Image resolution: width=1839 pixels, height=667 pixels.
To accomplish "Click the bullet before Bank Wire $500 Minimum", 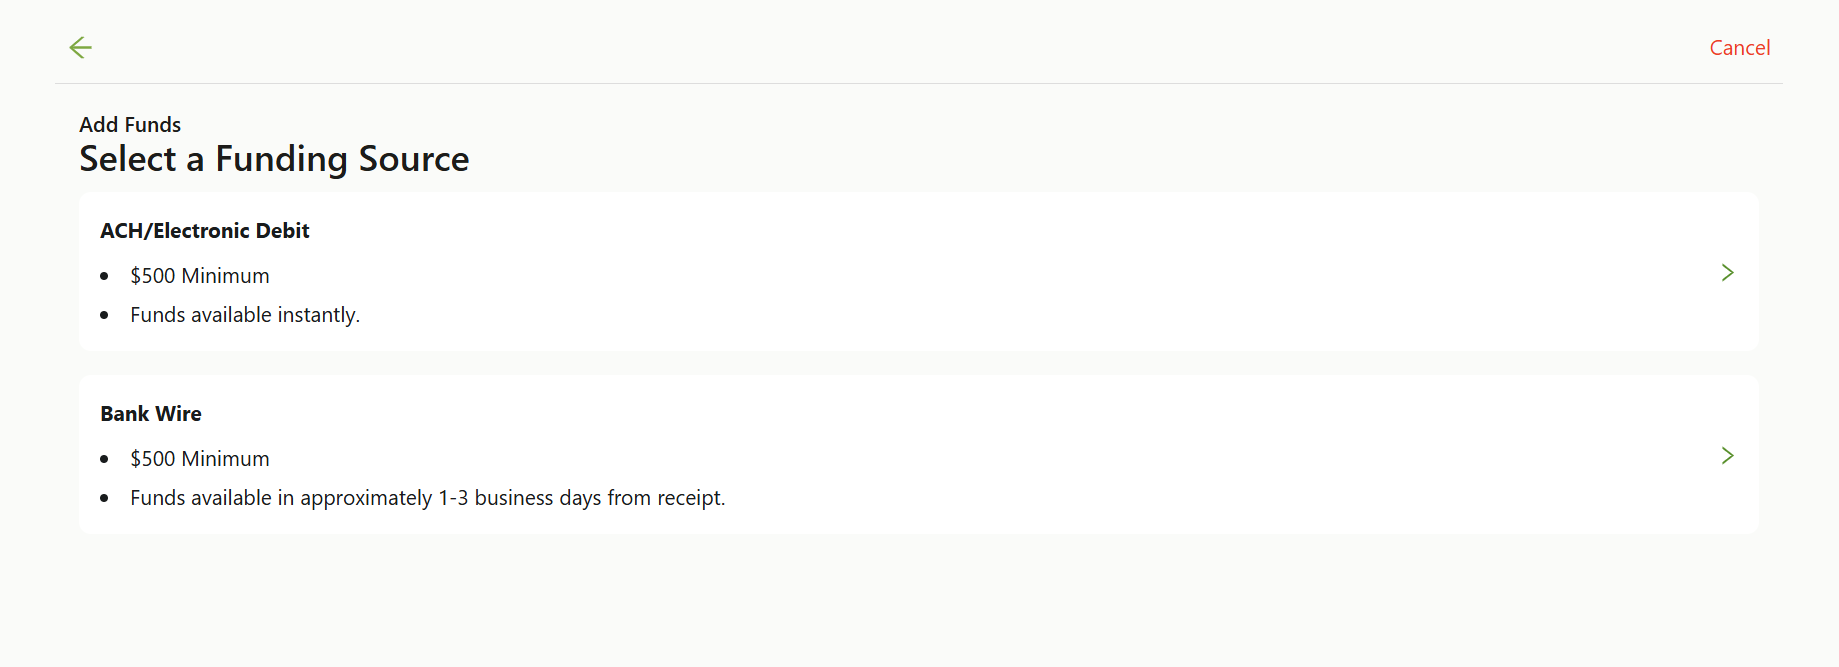I will [x=104, y=459].
